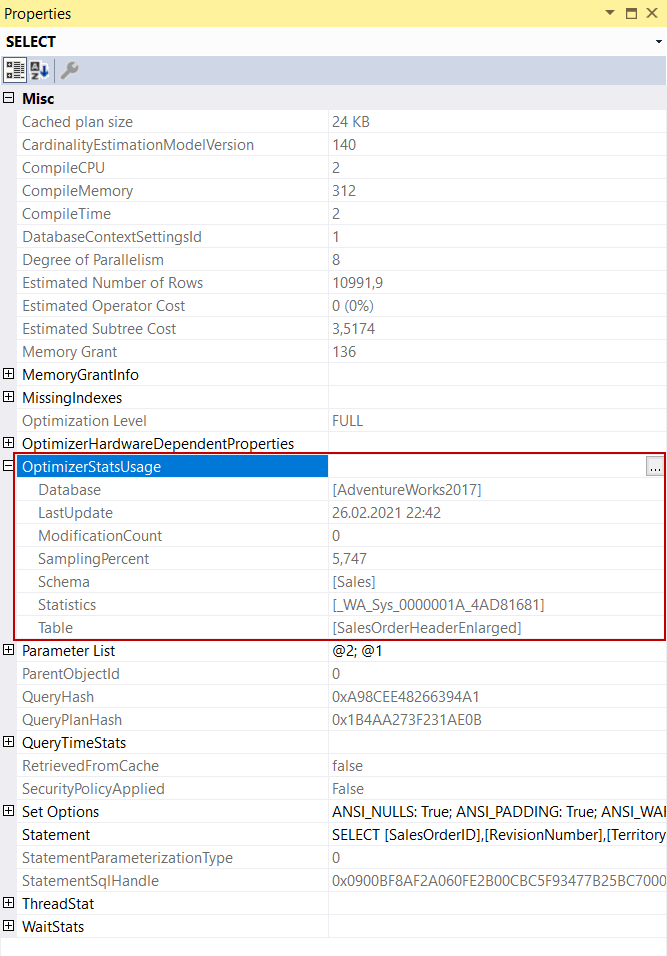Viewport: 667px width, 956px height.
Task: Click the Schema value [Sales]
Action: point(354,582)
